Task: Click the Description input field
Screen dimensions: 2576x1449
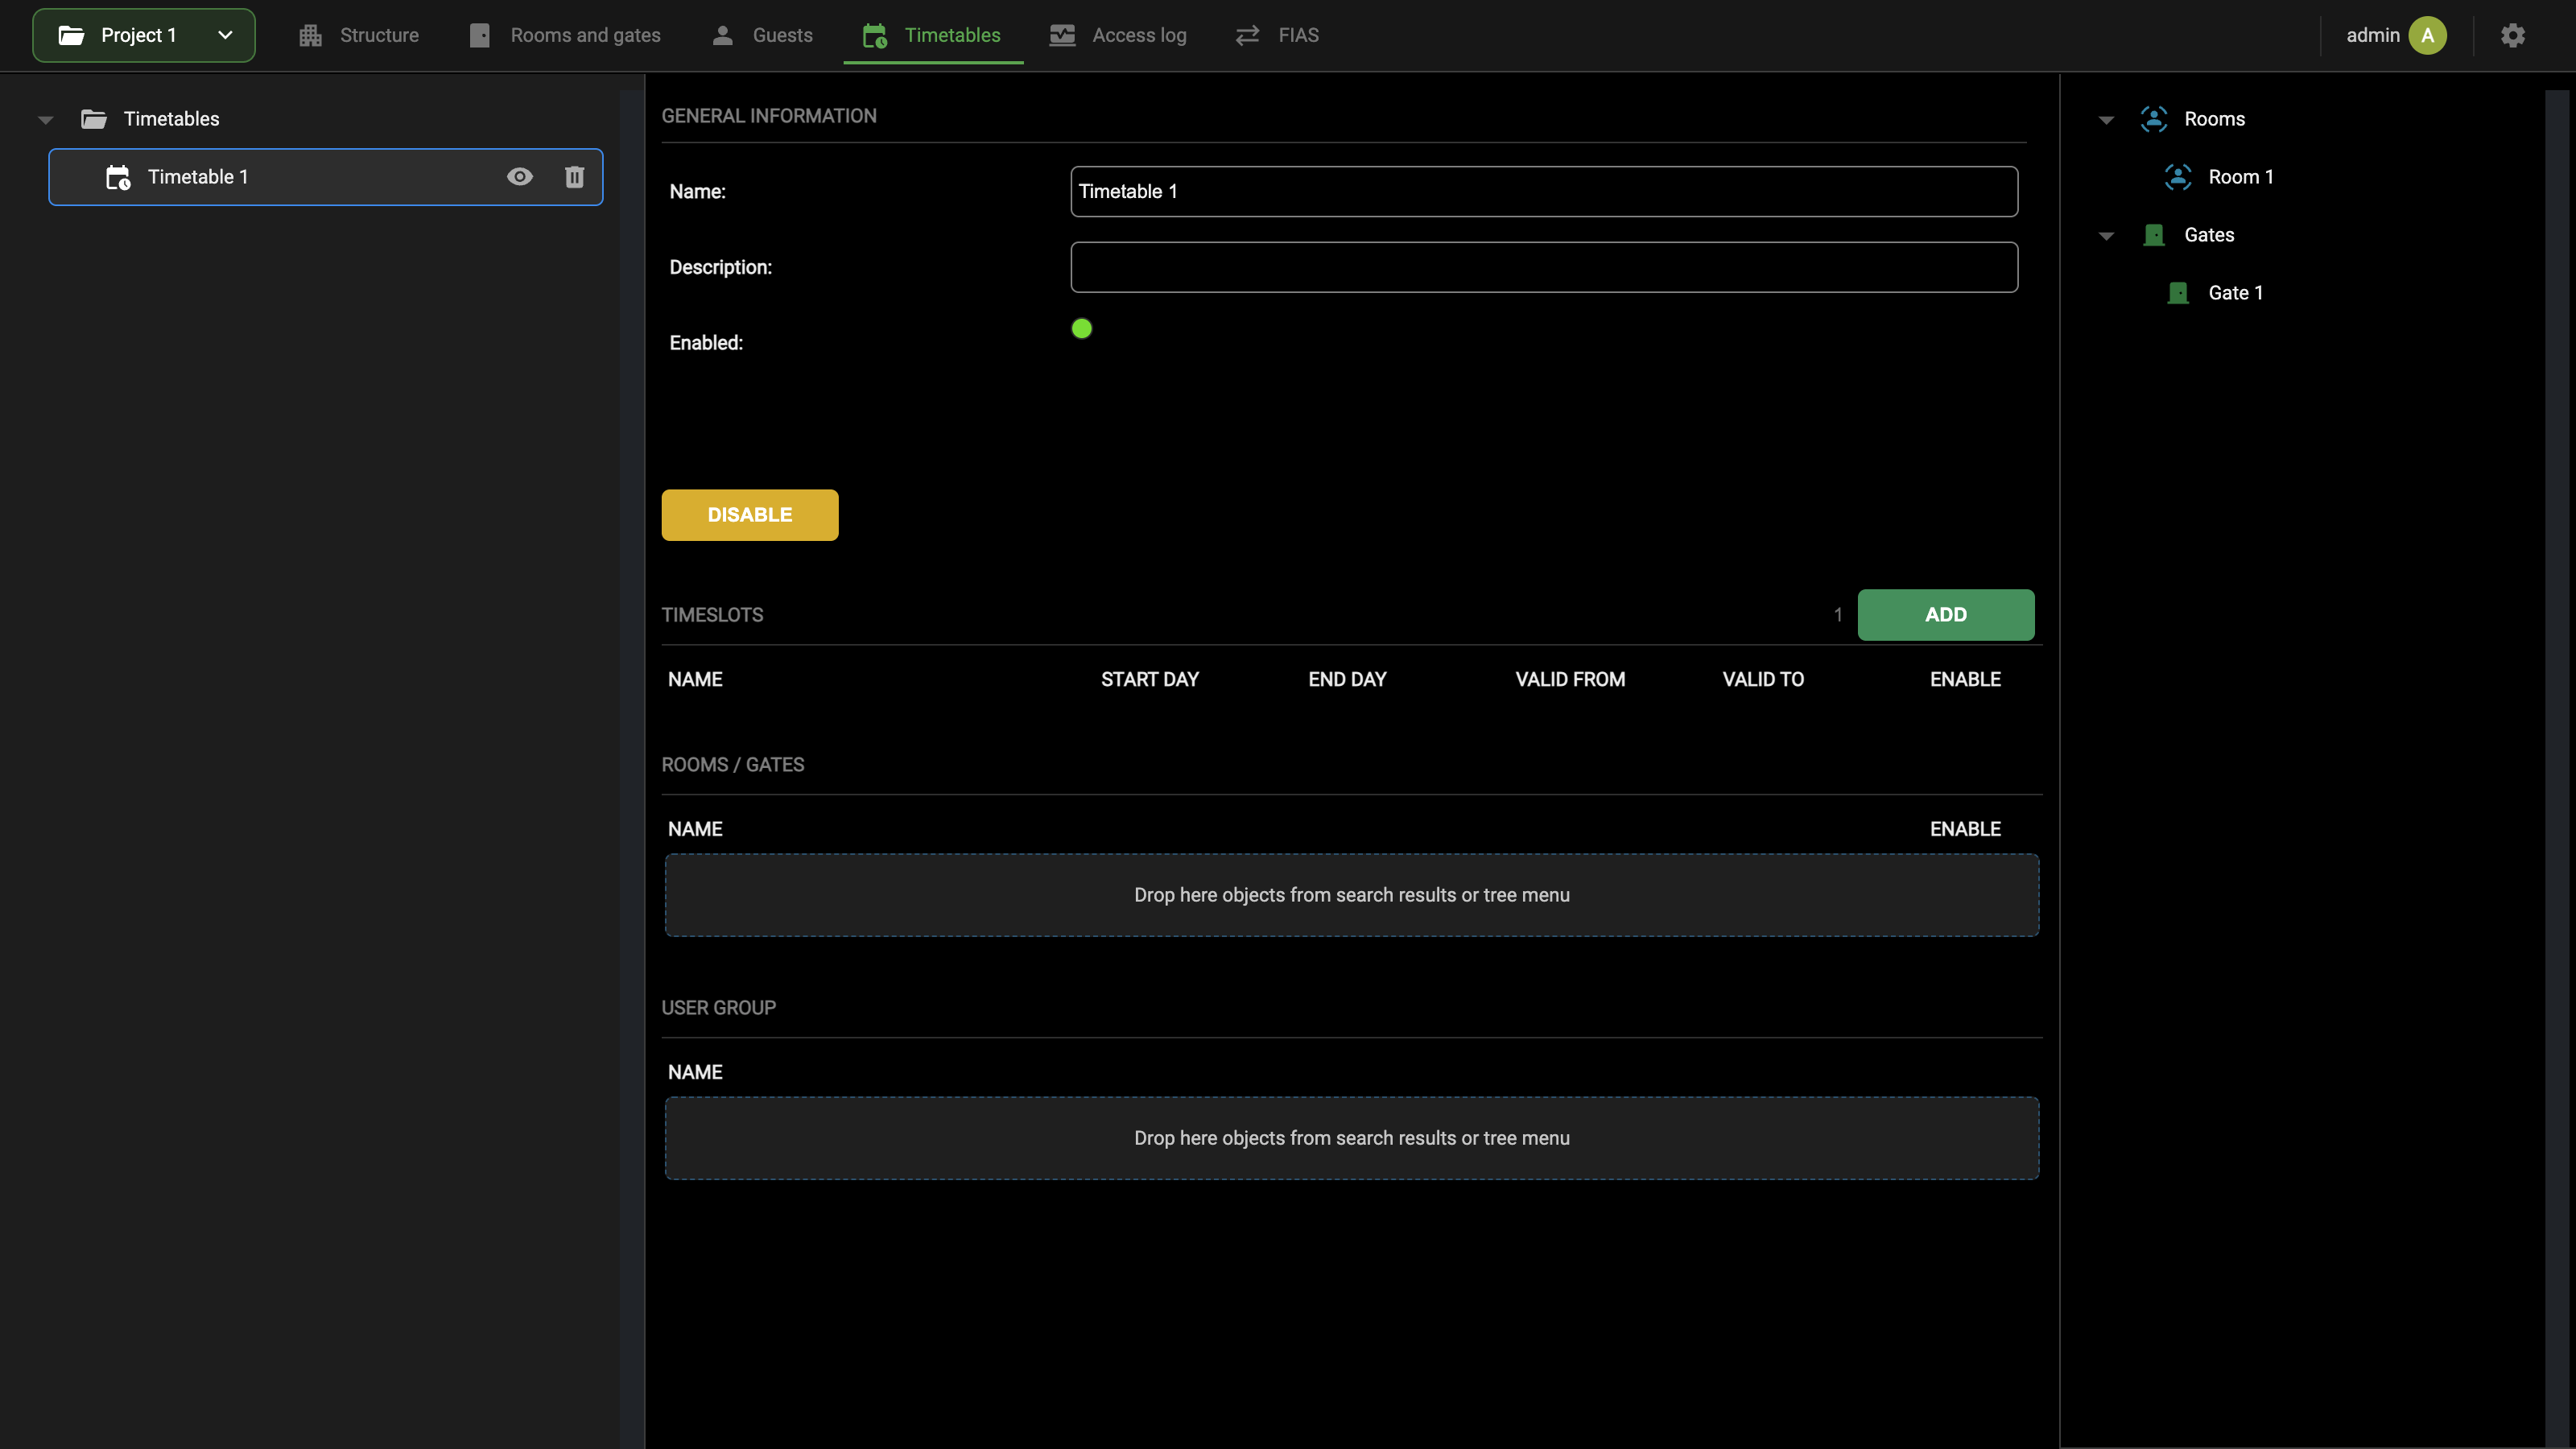Action: click(1544, 267)
